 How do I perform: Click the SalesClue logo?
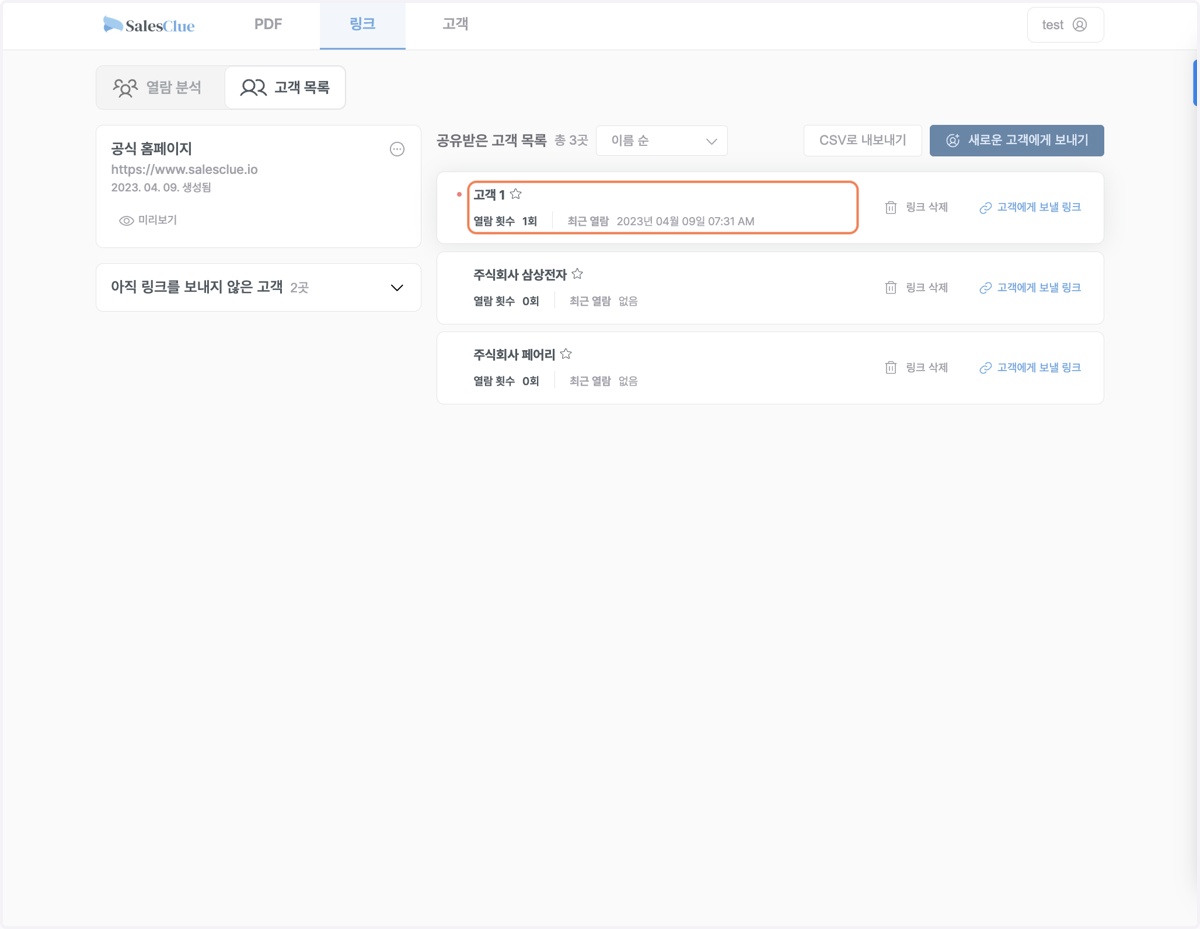[149, 25]
